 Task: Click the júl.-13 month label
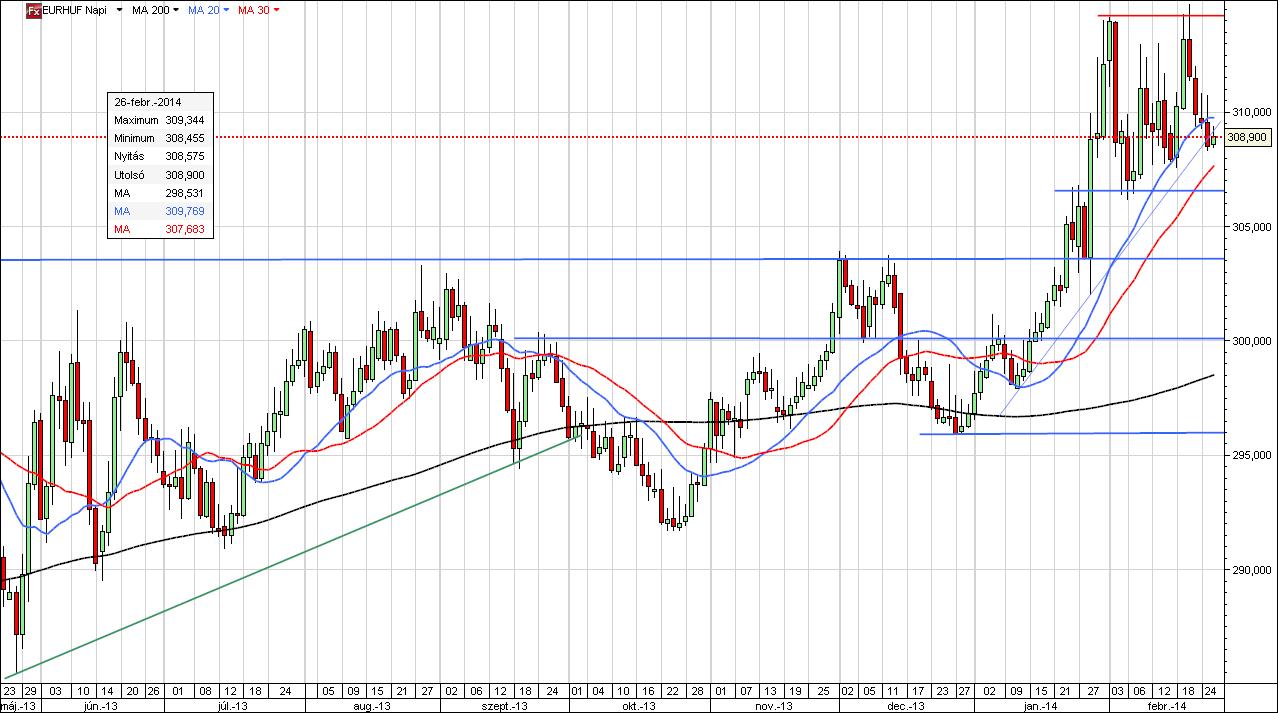[232, 705]
